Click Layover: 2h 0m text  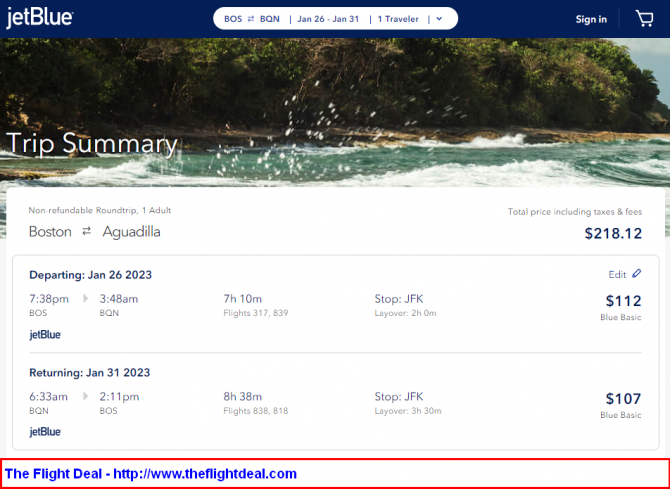tap(406, 313)
